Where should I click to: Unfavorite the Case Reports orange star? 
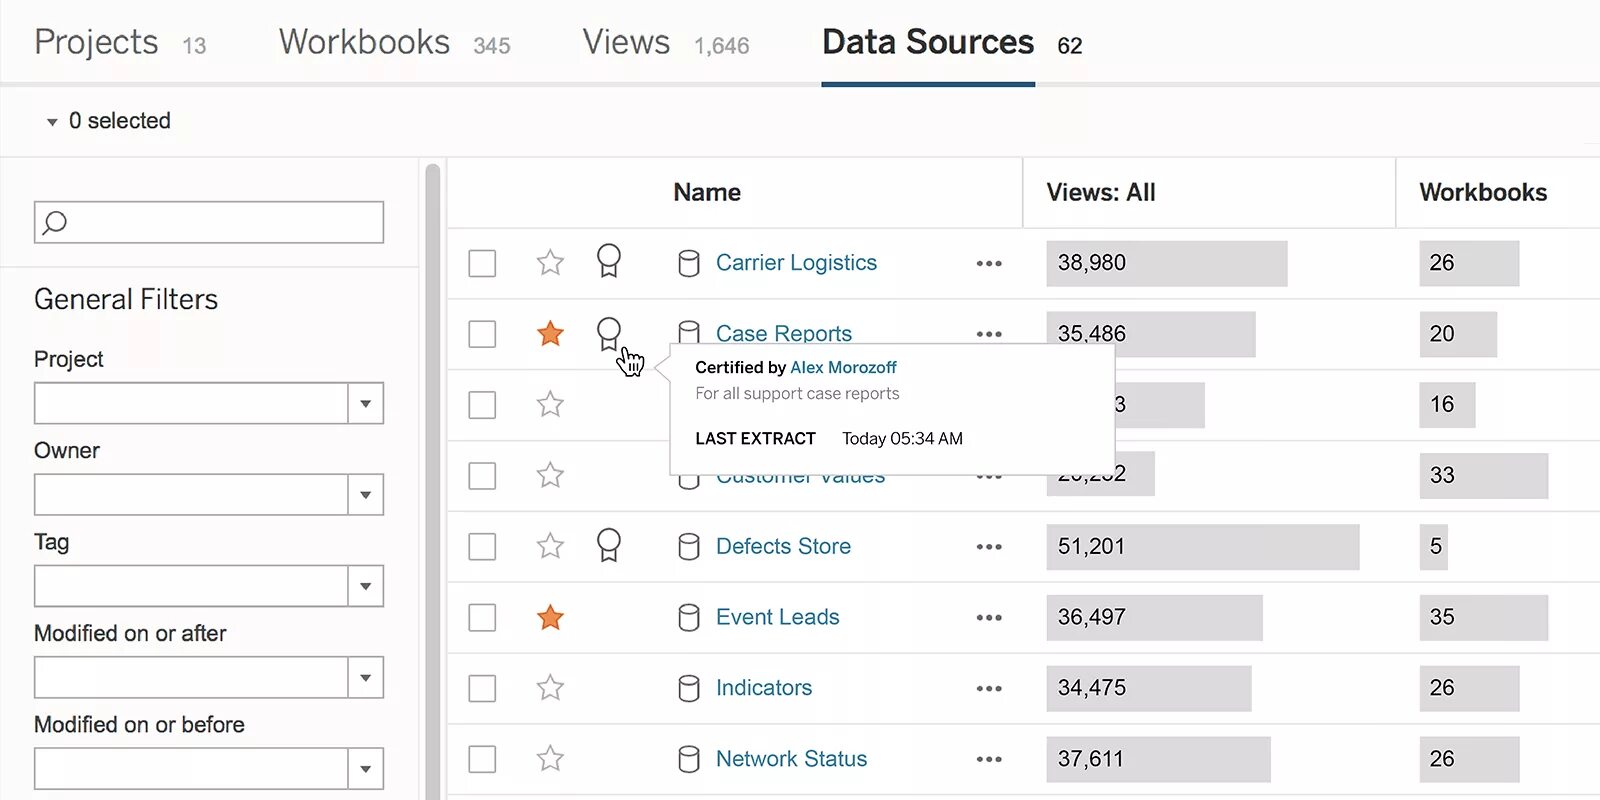(550, 334)
